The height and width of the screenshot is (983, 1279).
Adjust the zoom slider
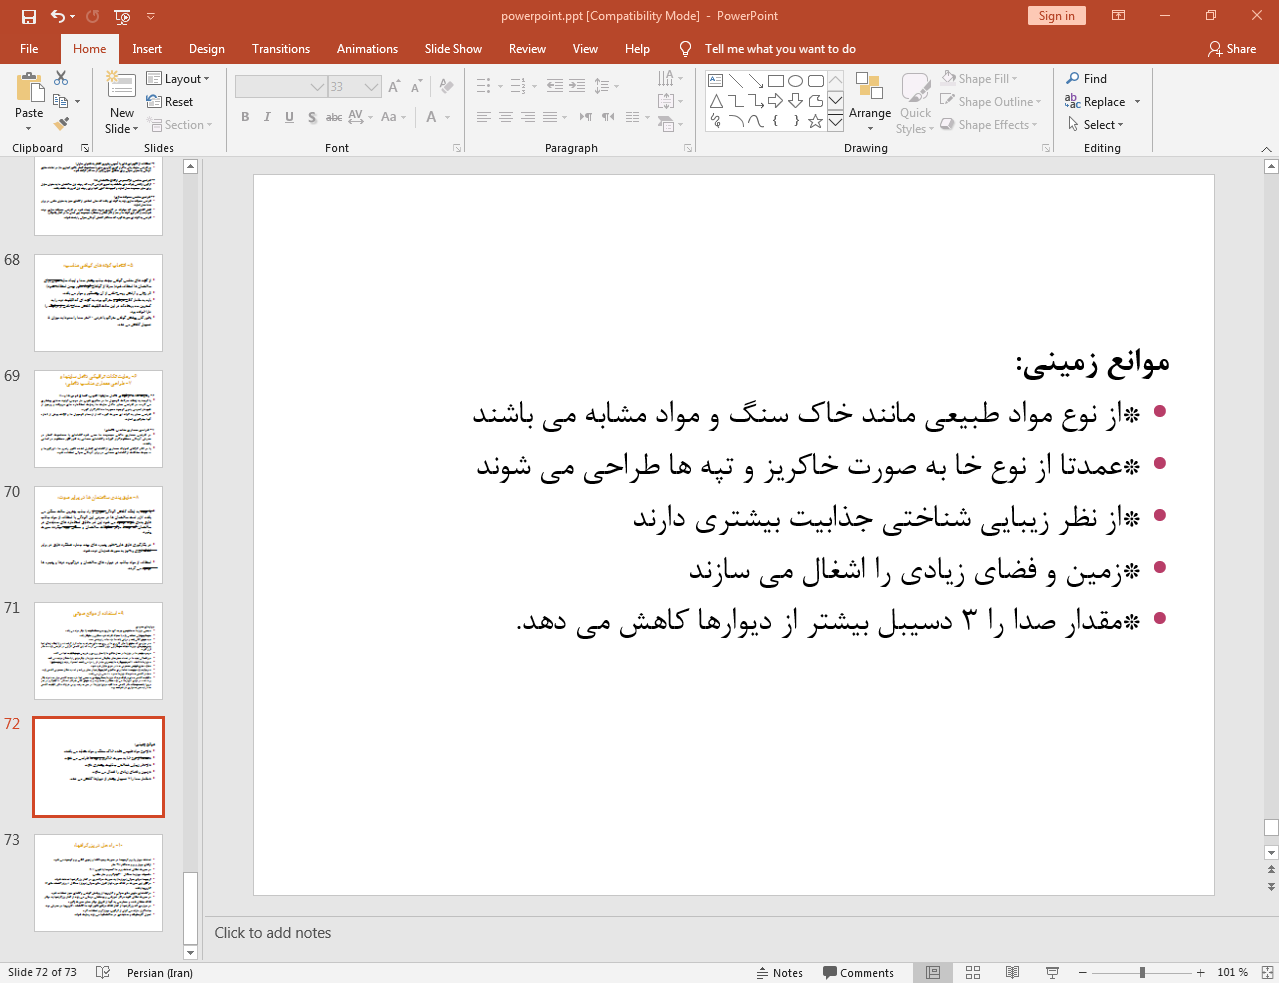click(x=1142, y=972)
